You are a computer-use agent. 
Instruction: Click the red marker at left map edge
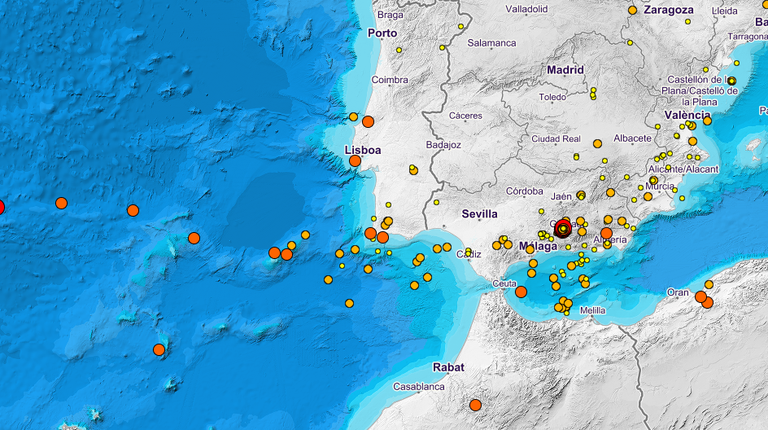pos(0,207)
